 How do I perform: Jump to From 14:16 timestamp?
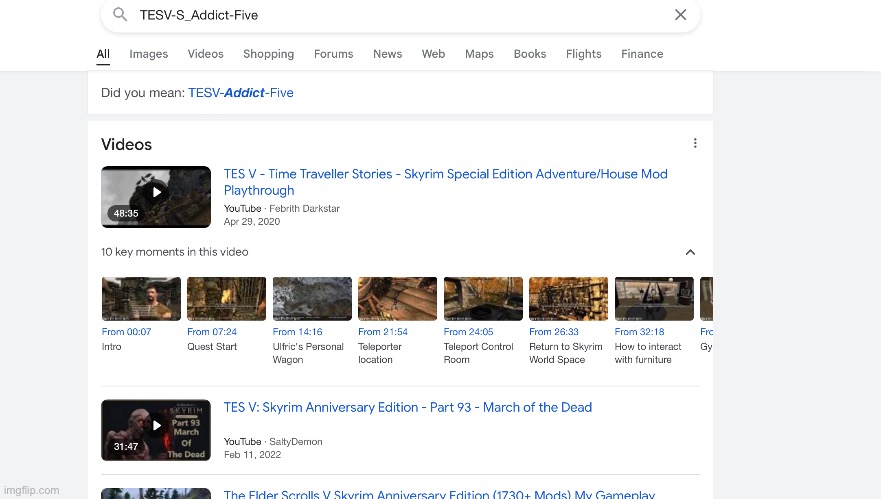(x=297, y=332)
